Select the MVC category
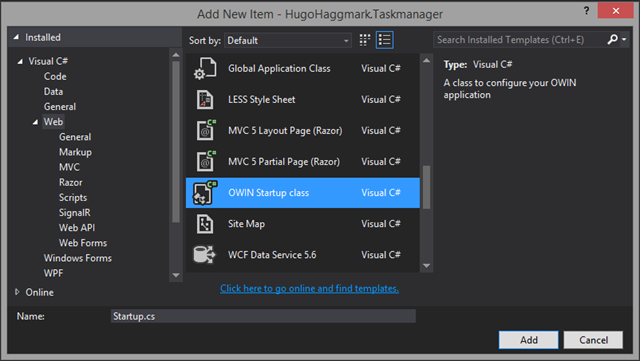 tap(69, 167)
